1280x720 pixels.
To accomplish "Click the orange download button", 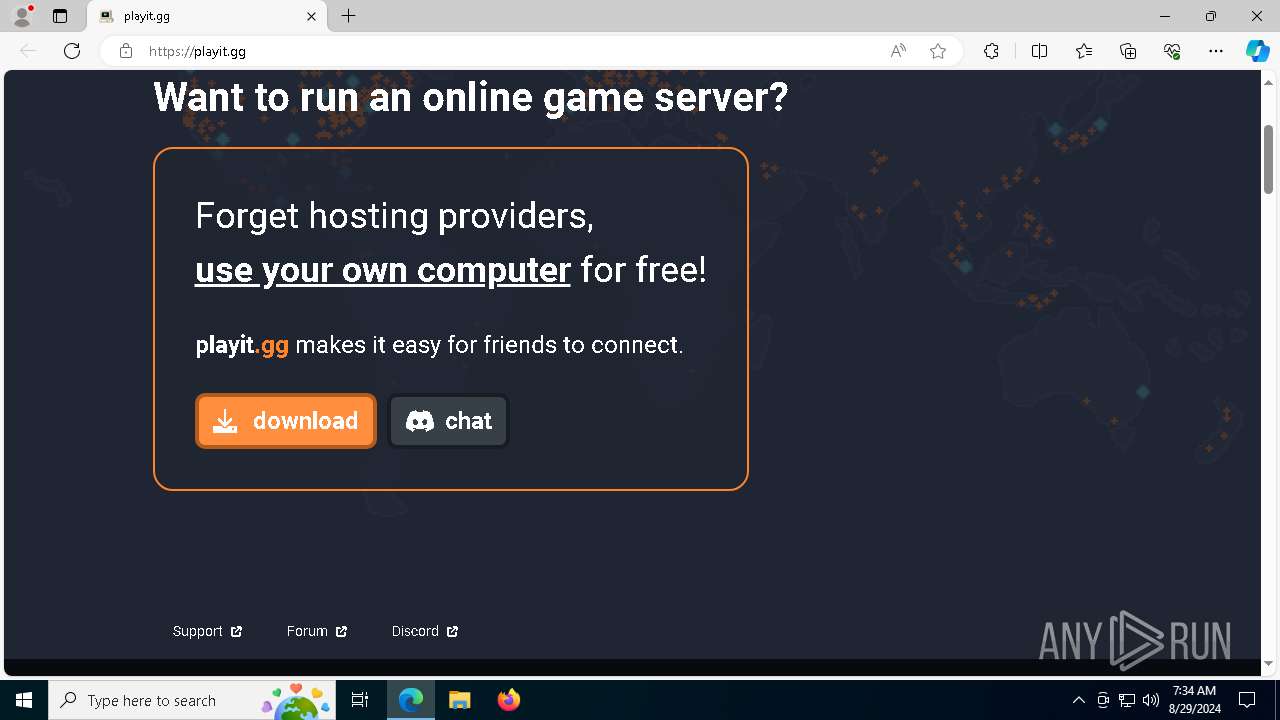I will (286, 421).
